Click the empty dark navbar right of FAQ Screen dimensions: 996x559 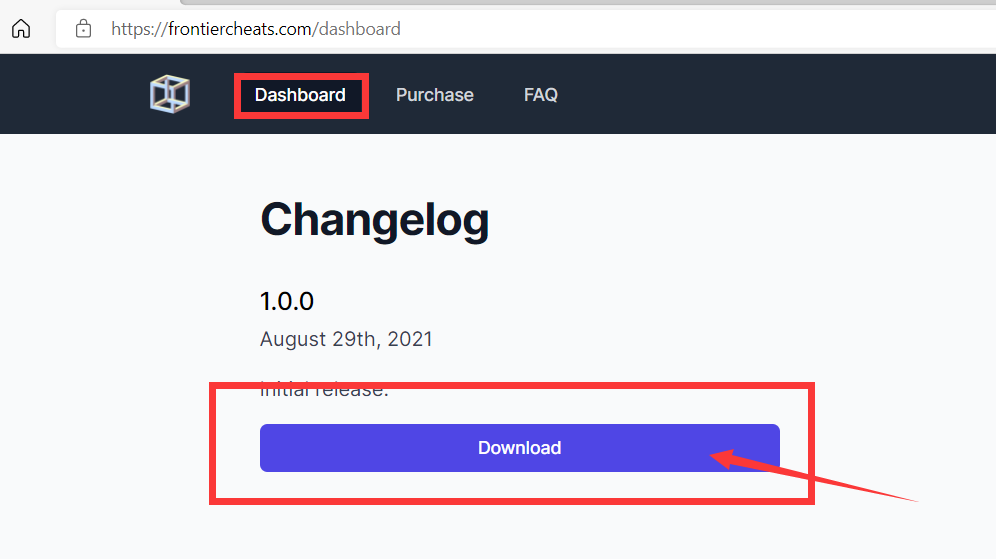[775, 94]
